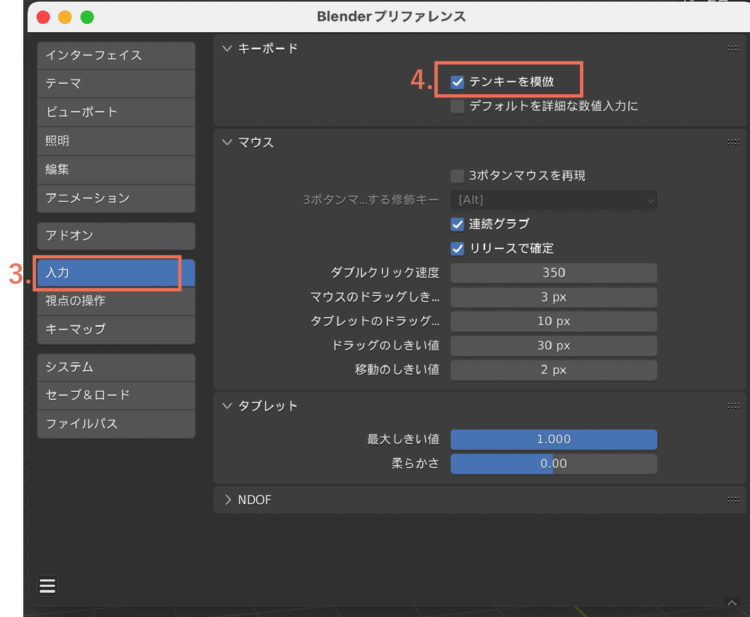The image size is (750, 617).
Task: Open the [Alt] modifier key dropdown
Action: click(x=553, y=200)
